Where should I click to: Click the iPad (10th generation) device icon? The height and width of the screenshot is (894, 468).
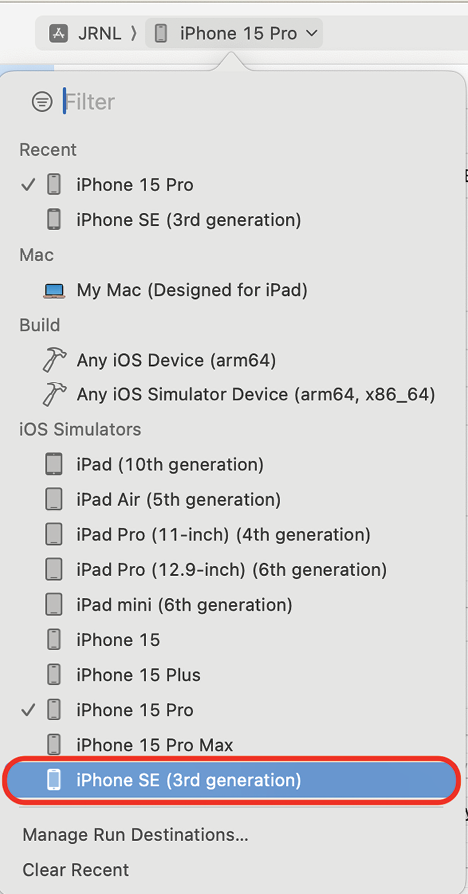(x=54, y=465)
